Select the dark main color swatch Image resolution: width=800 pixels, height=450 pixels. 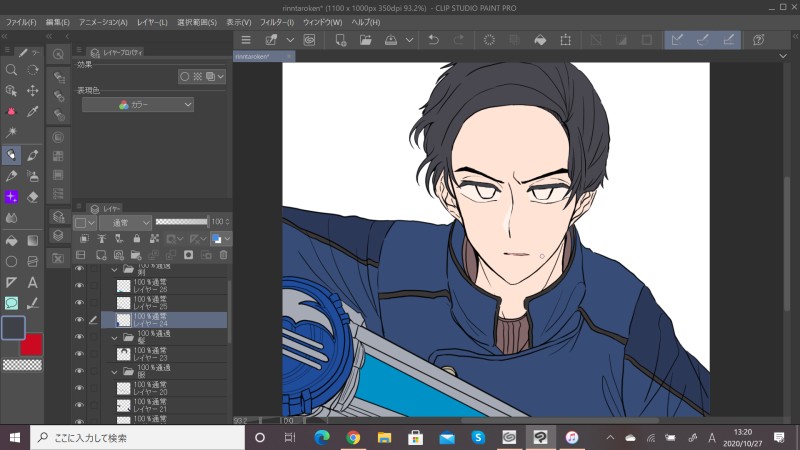(x=13, y=328)
